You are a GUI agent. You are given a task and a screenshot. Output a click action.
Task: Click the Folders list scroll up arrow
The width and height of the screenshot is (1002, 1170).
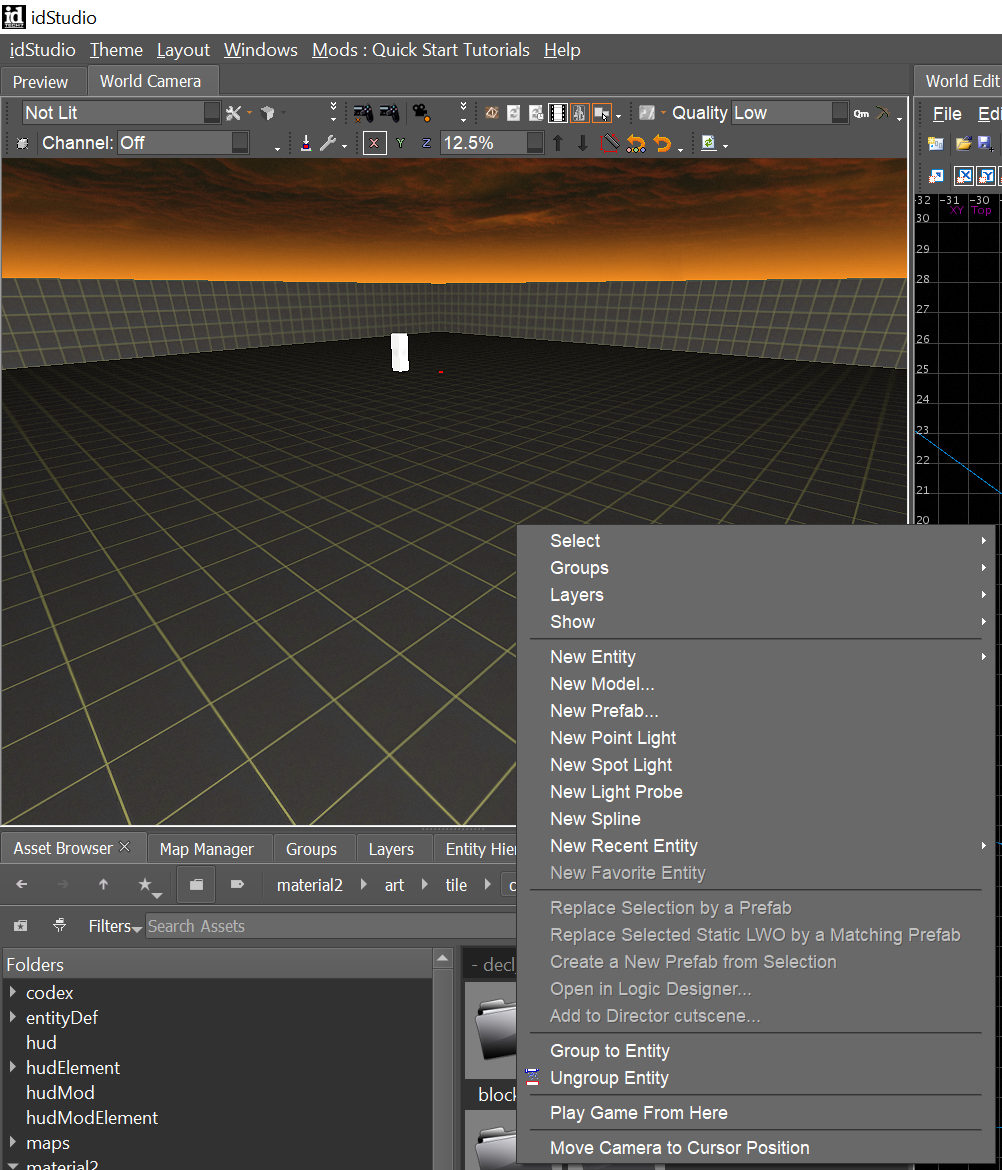(x=442, y=958)
